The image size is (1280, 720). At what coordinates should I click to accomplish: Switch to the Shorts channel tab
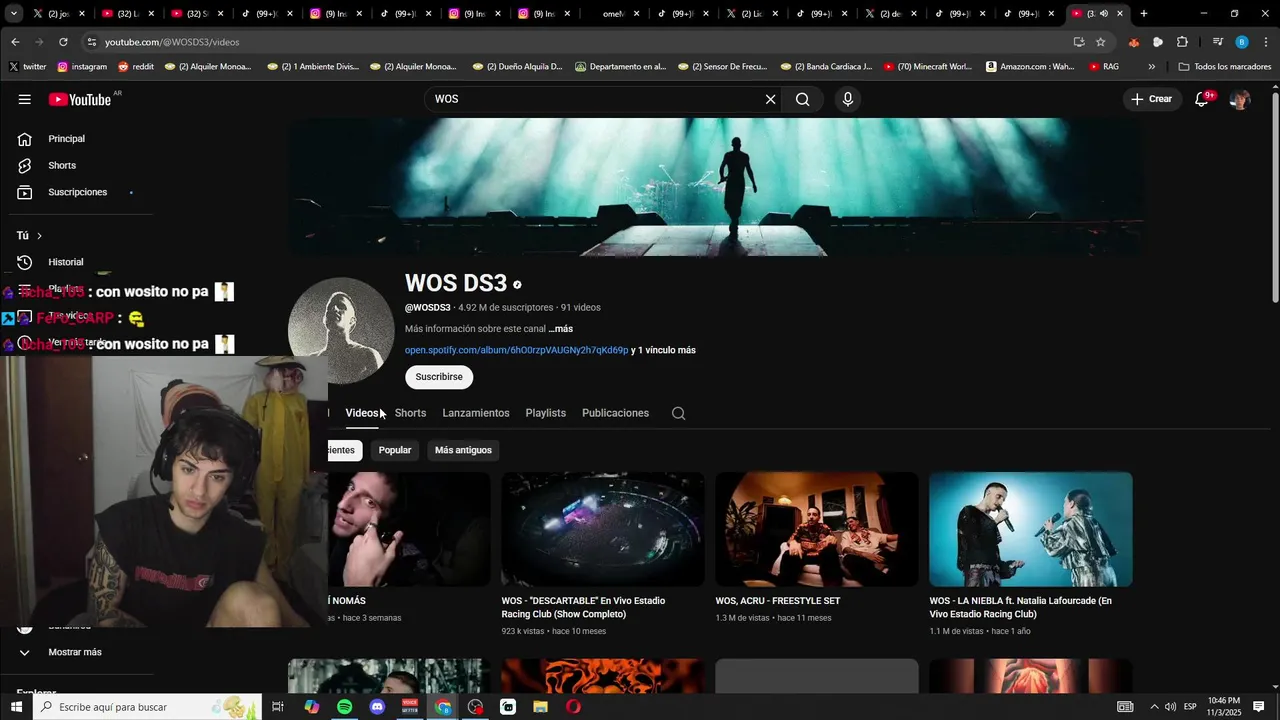coord(410,413)
